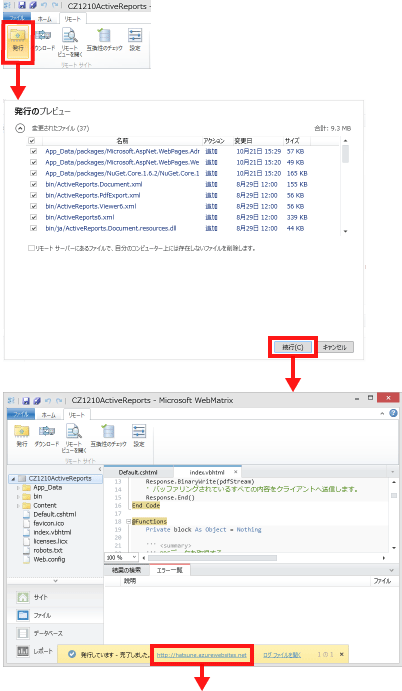Screen dimensions: 402x691
Task: Click code editor horizontal scrollbar thumb
Action: pyautogui.click(x=212, y=557)
